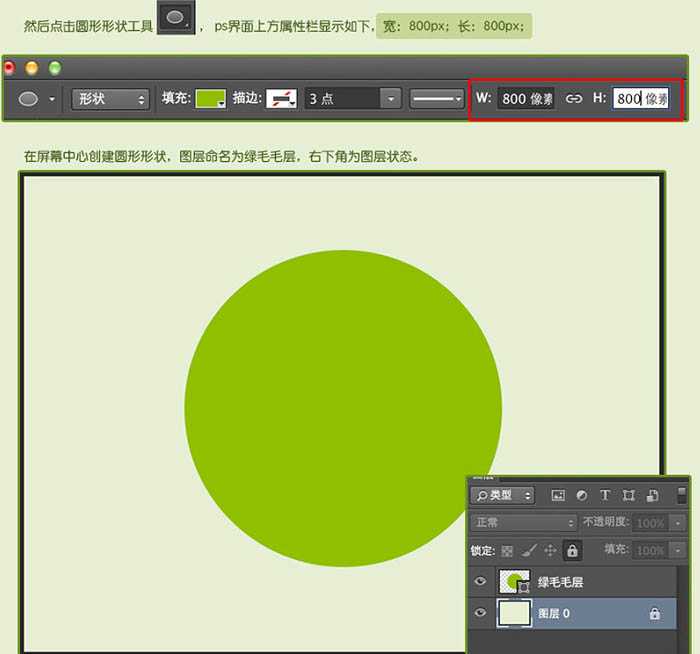Screen dimensions: 700x654
Task: Open the 类型 layer filter type dropdown
Action: click(503, 495)
